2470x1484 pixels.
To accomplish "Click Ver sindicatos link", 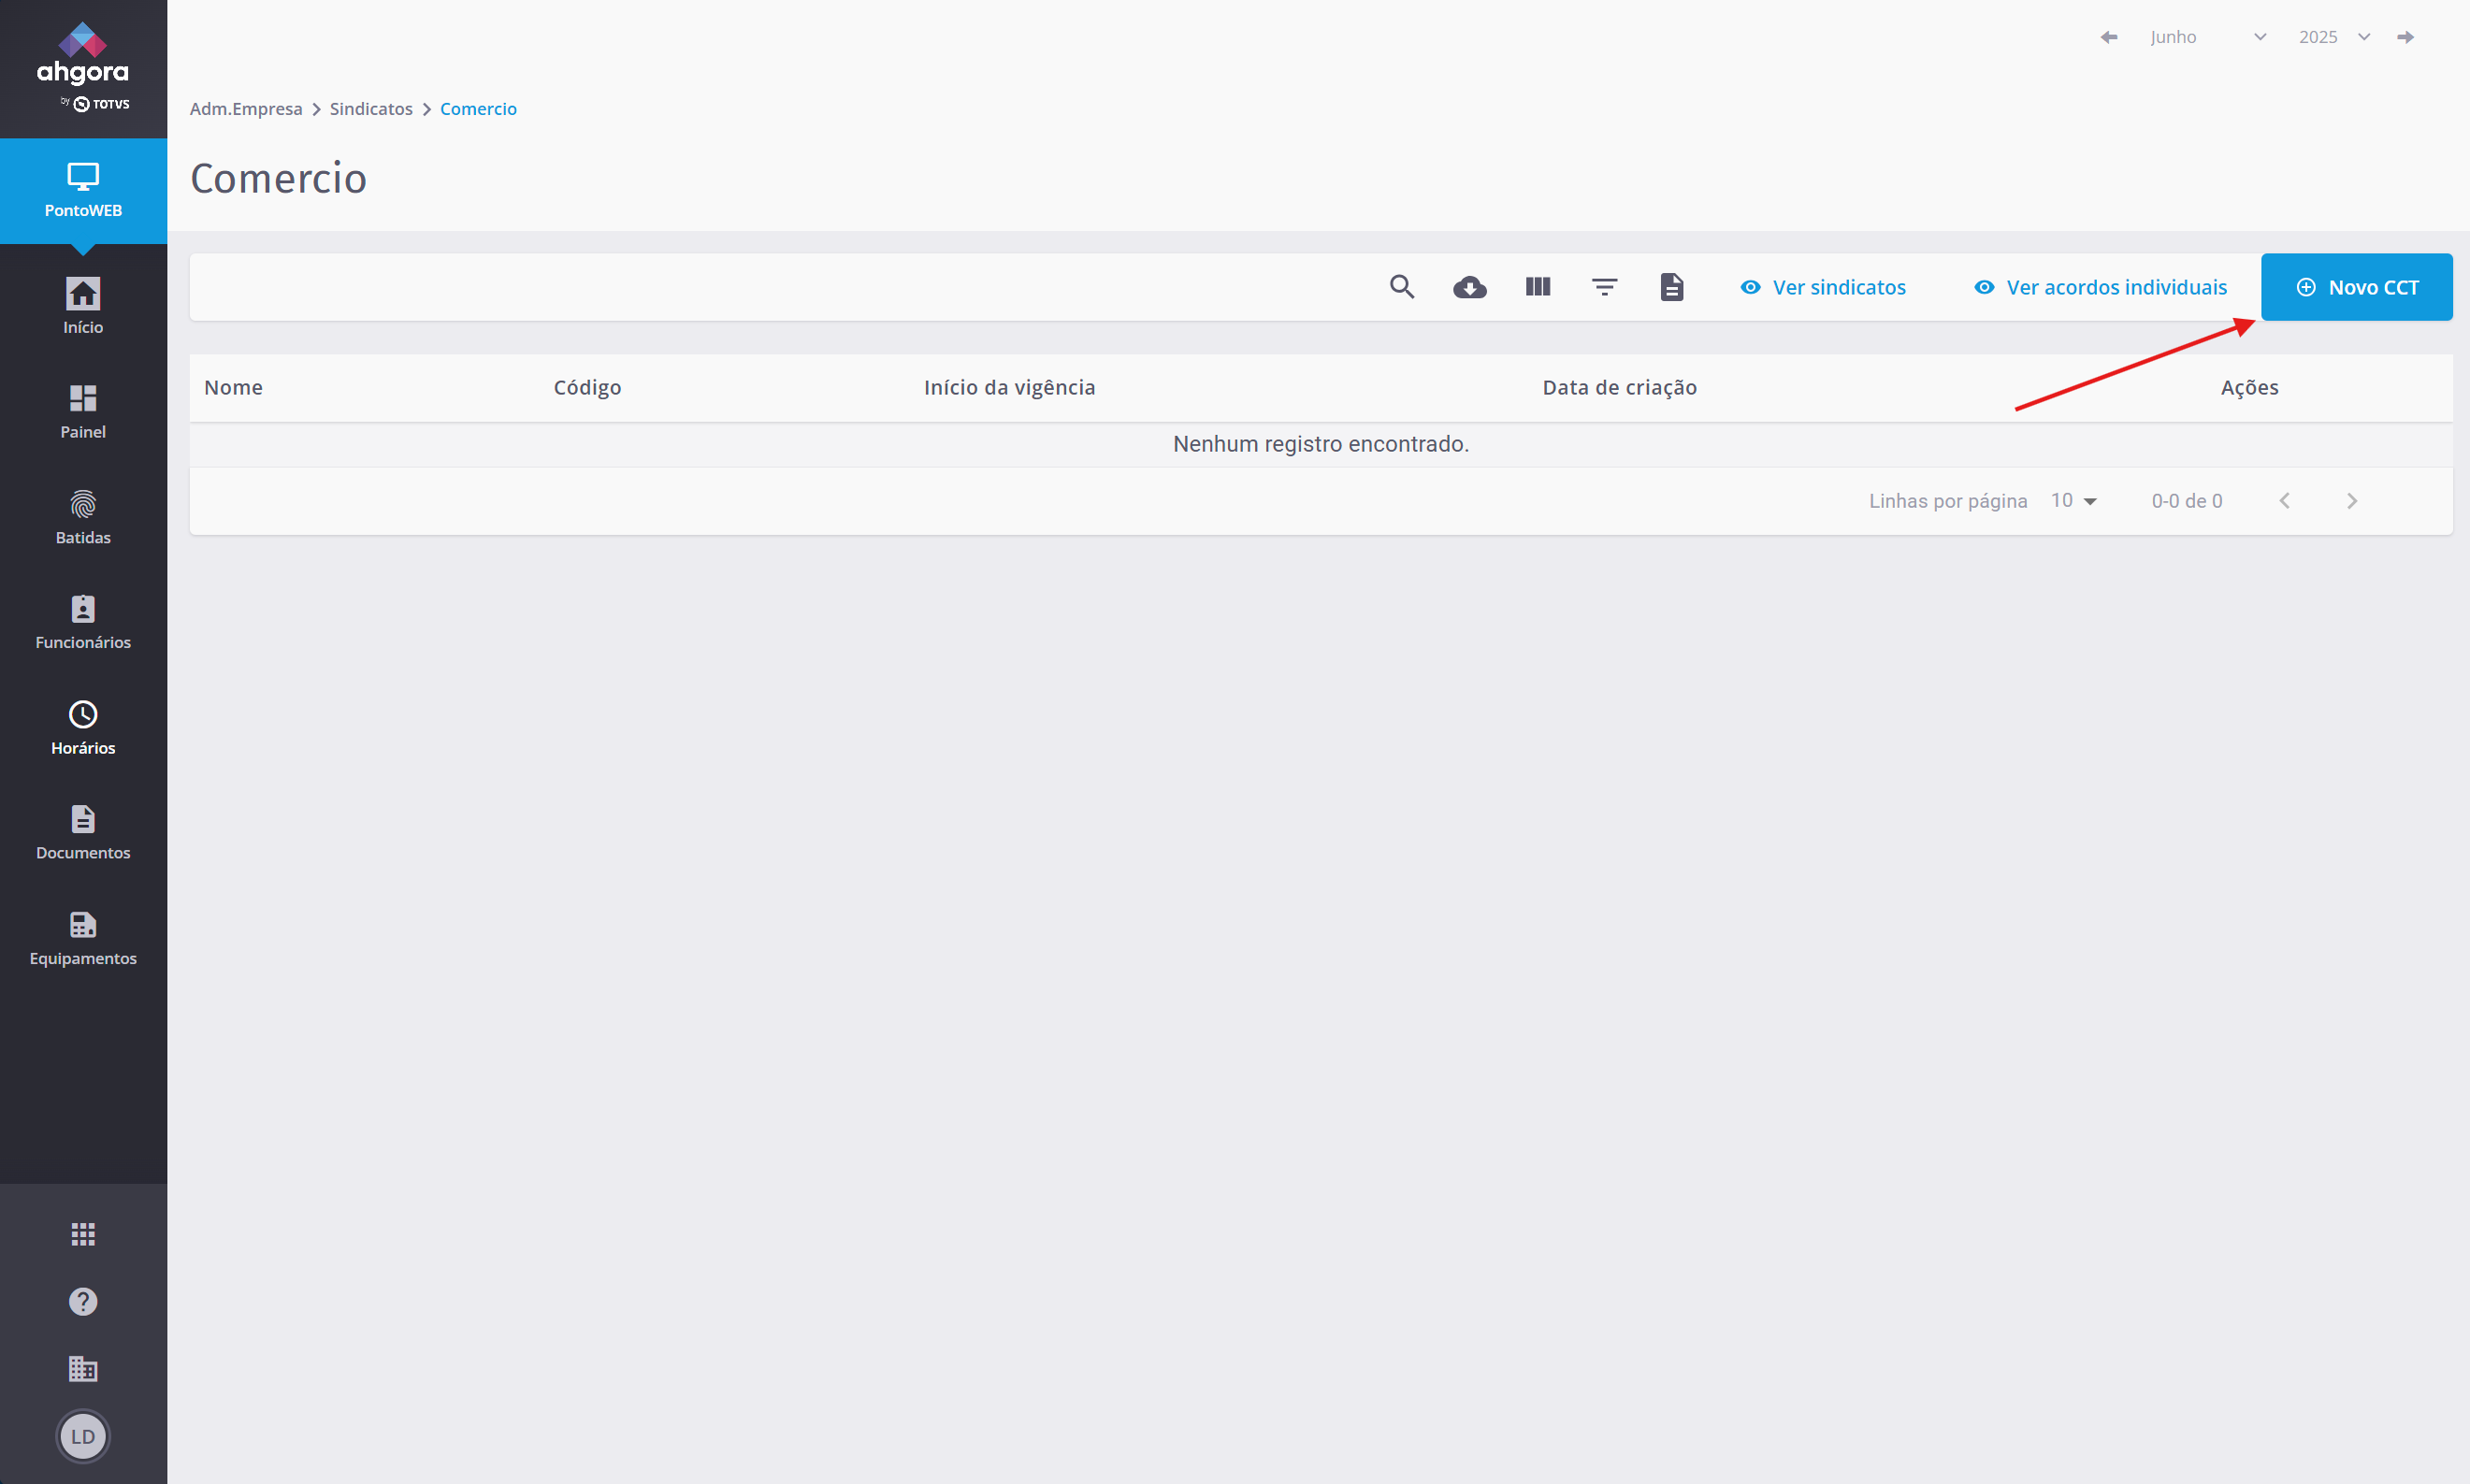I will [x=1823, y=287].
